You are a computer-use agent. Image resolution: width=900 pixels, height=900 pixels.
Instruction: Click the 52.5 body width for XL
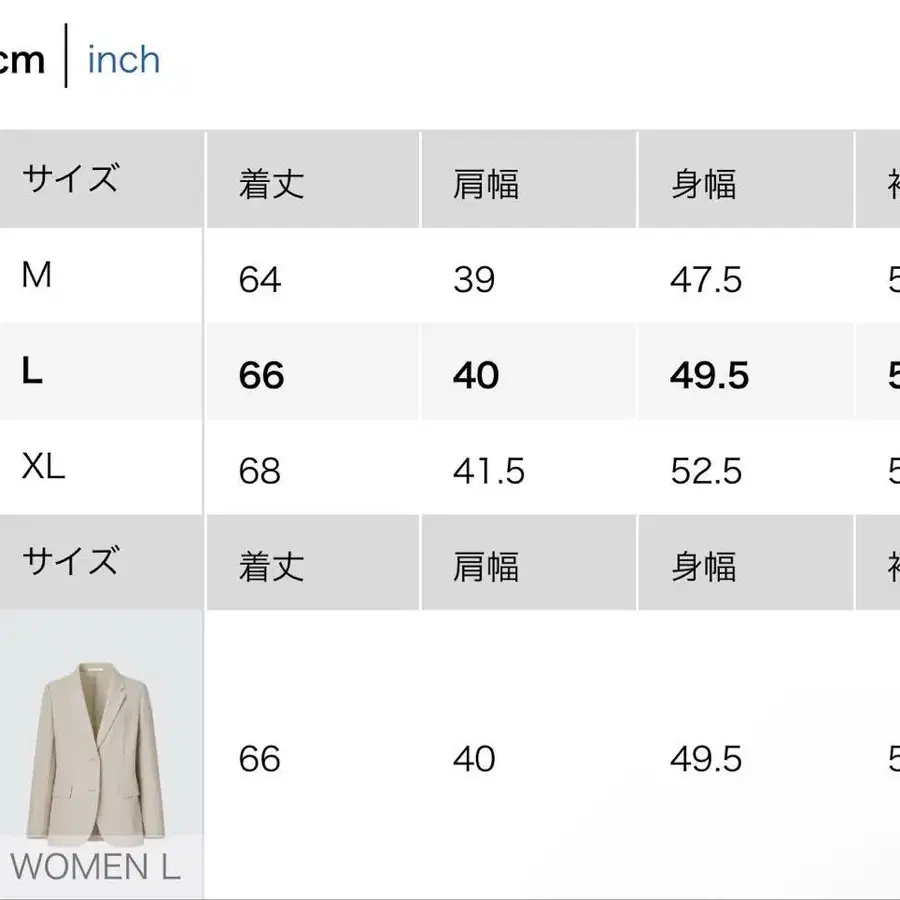tap(706, 471)
